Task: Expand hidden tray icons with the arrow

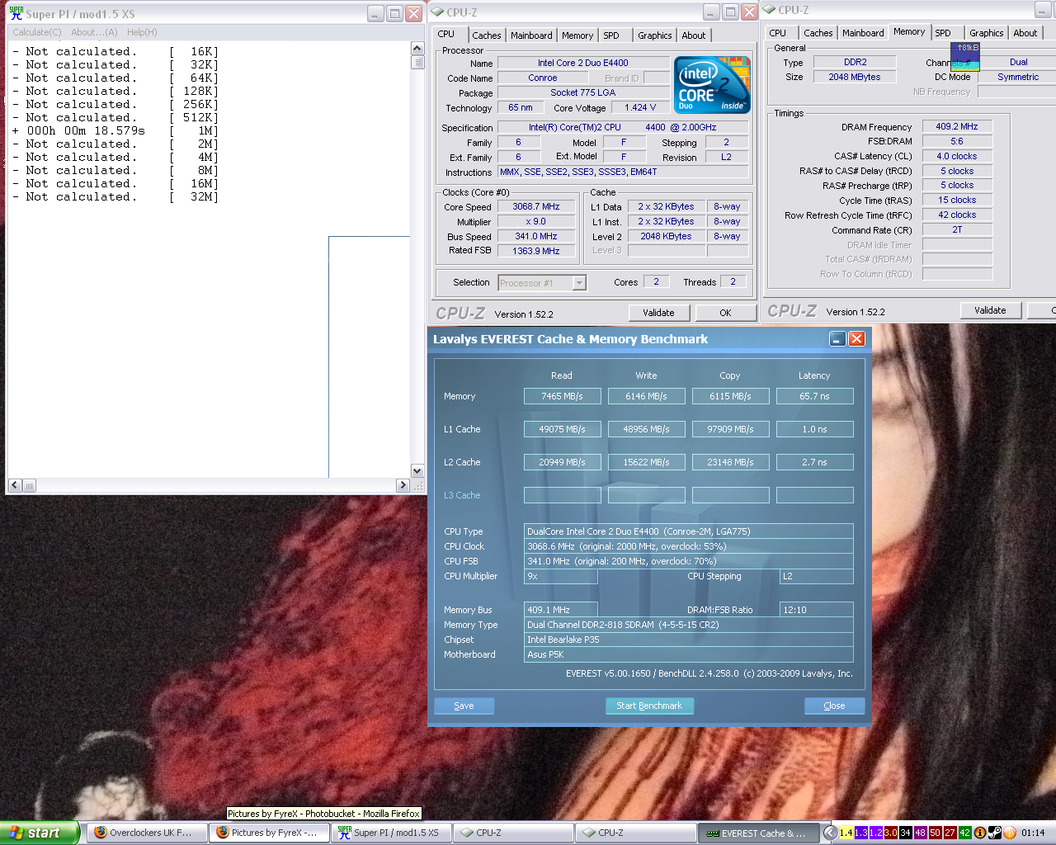Action: pyautogui.click(x=830, y=833)
